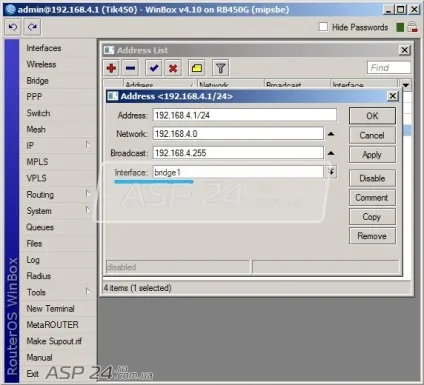Launch New Terminal
The height and width of the screenshot is (385, 424).
tap(50, 309)
